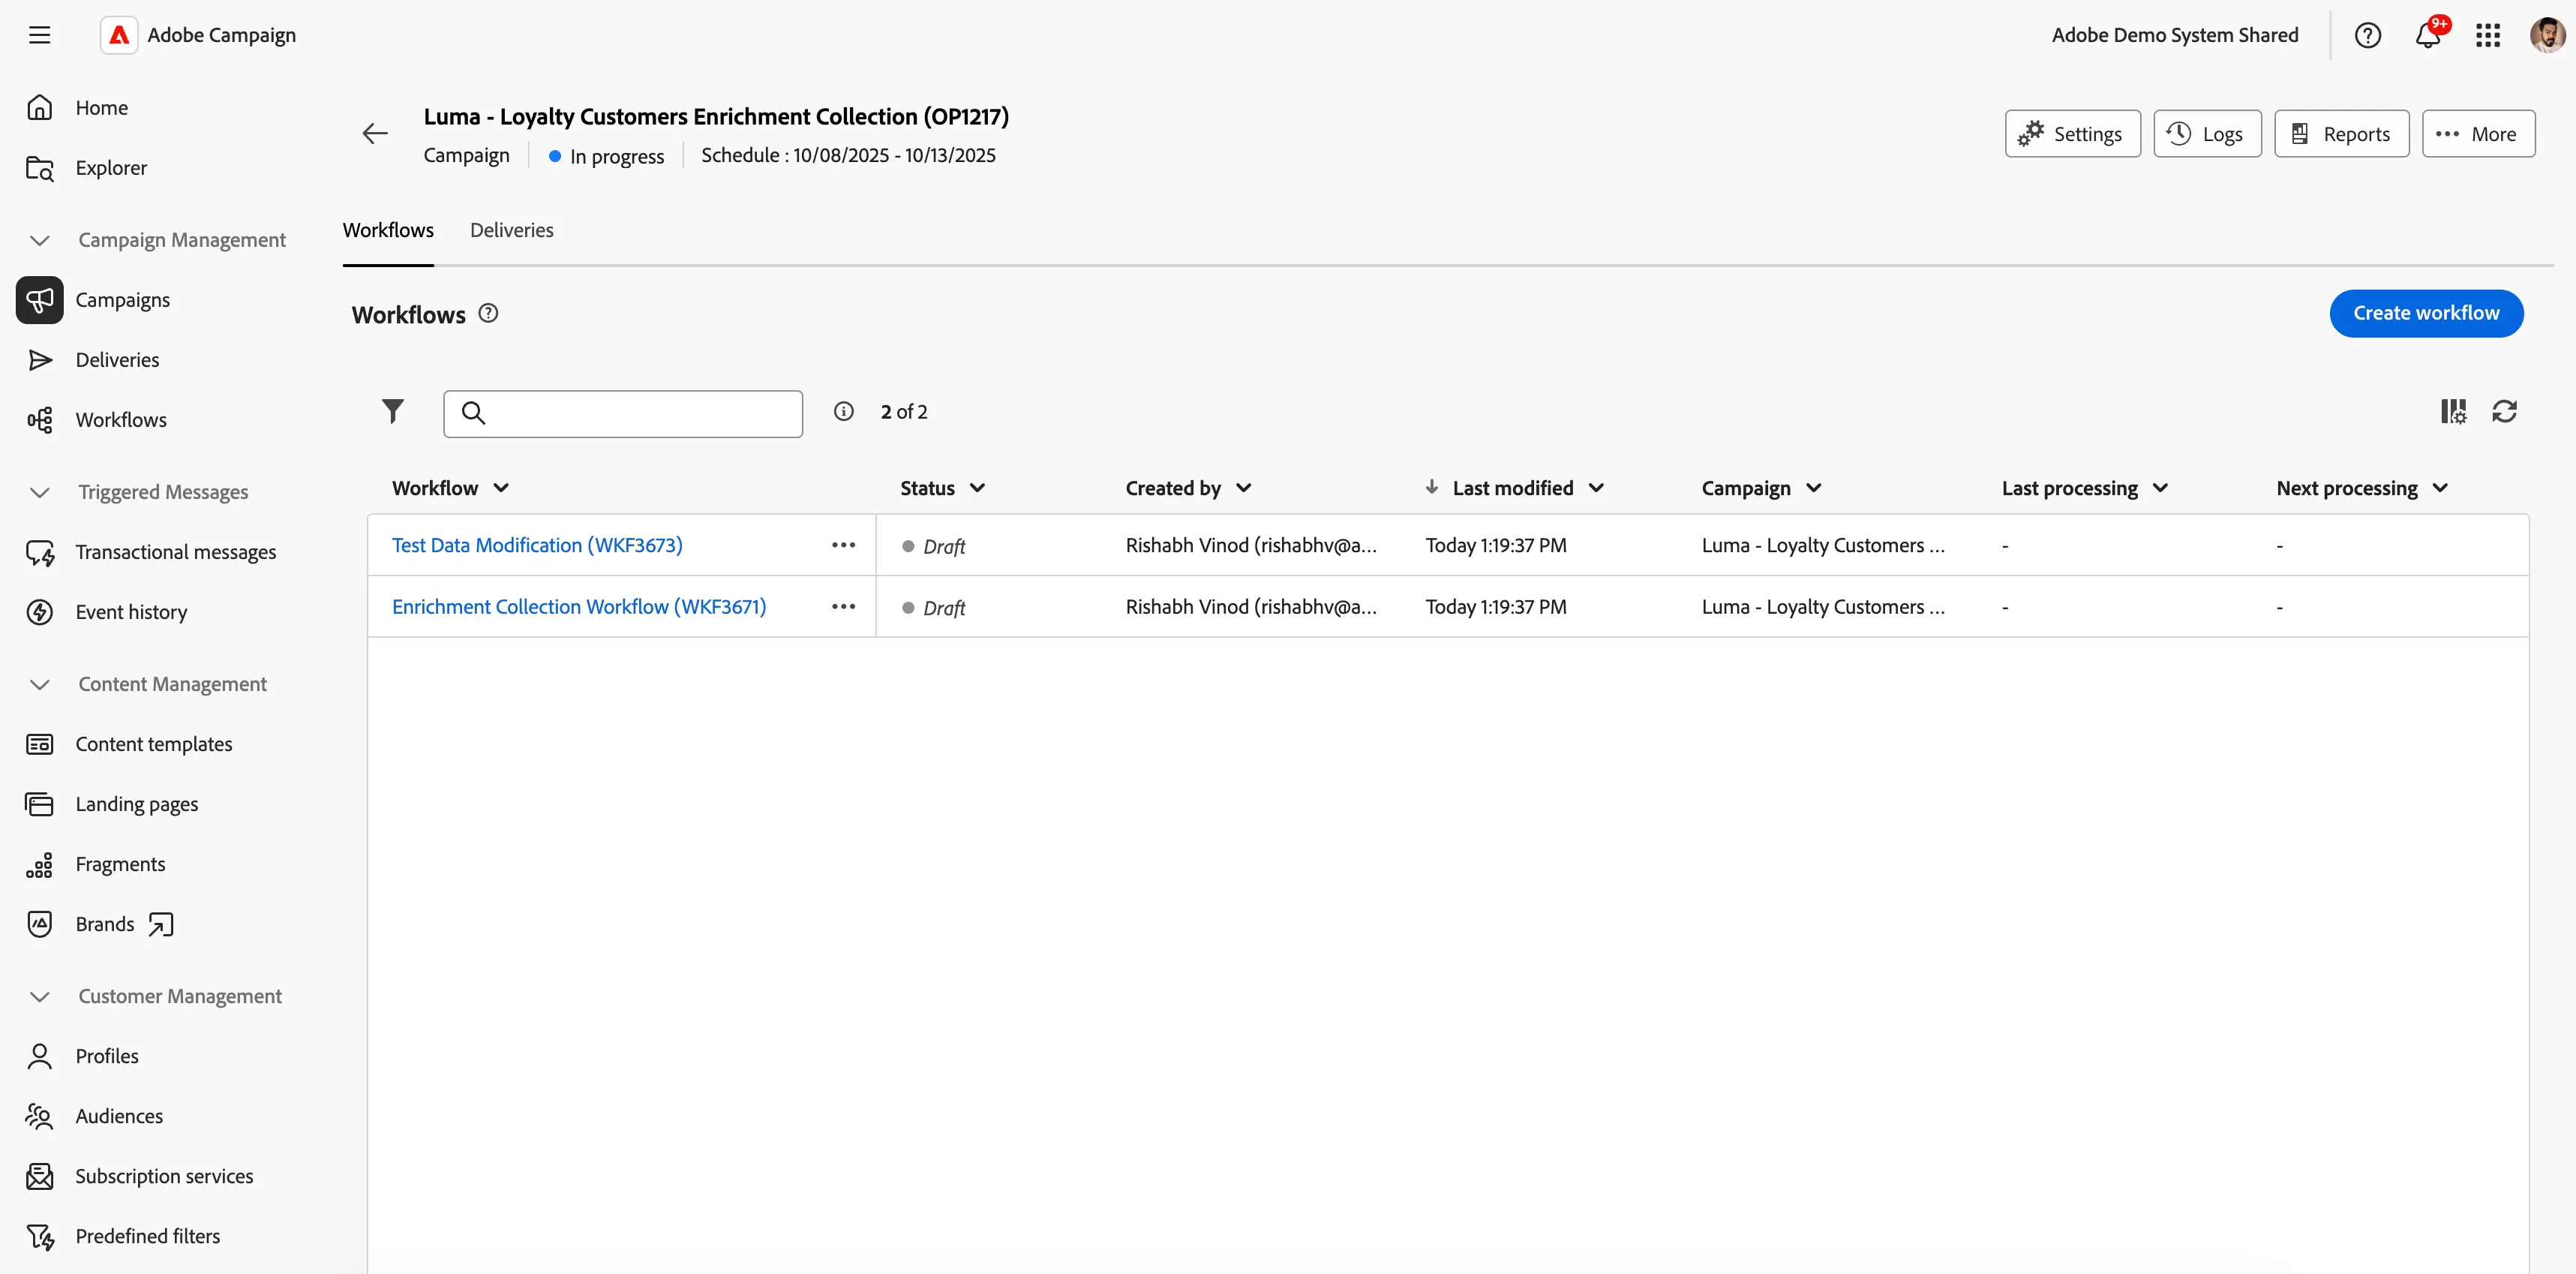Open the notifications bell icon
Screen dimensions: 2576x1274
pos(2428,35)
